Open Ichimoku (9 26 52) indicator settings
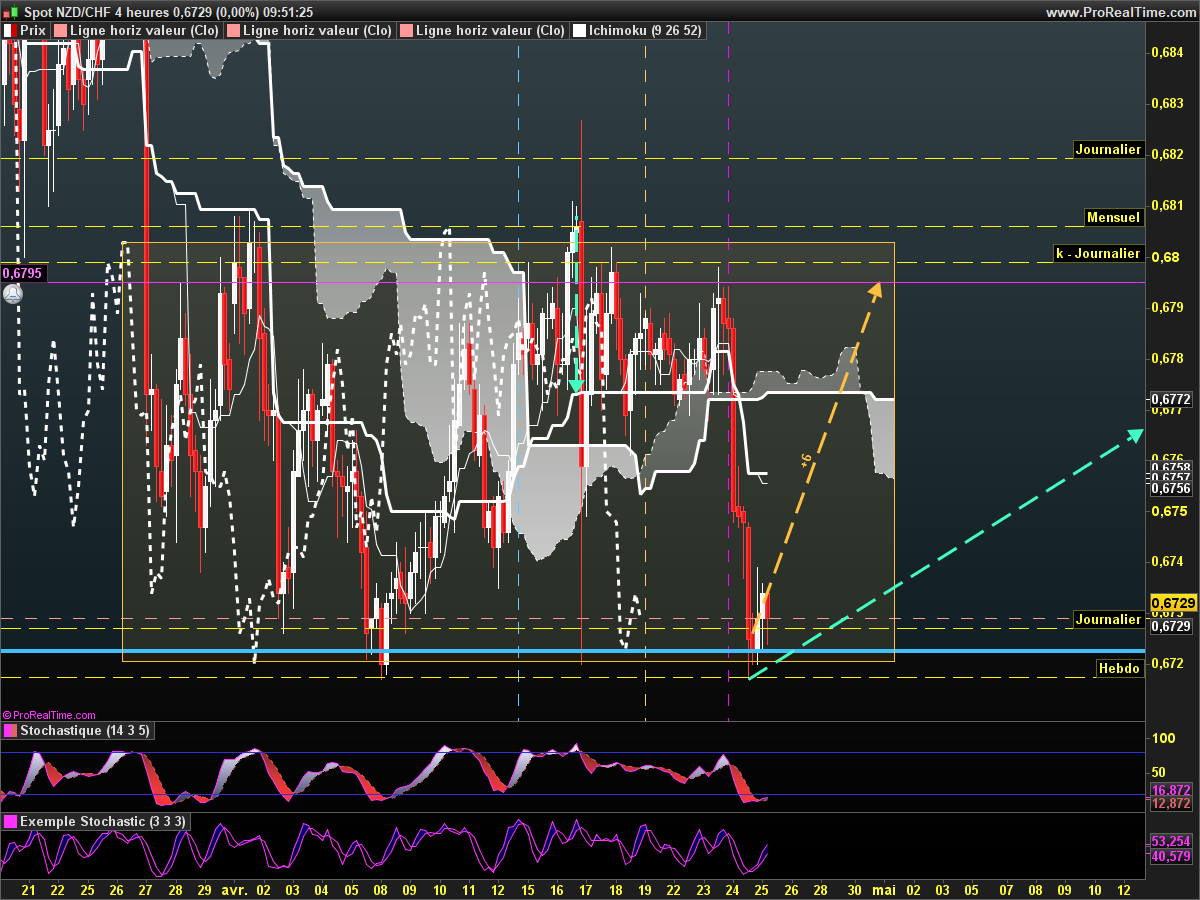Screen dimensions: 1200x900 [x=646, y=31]
